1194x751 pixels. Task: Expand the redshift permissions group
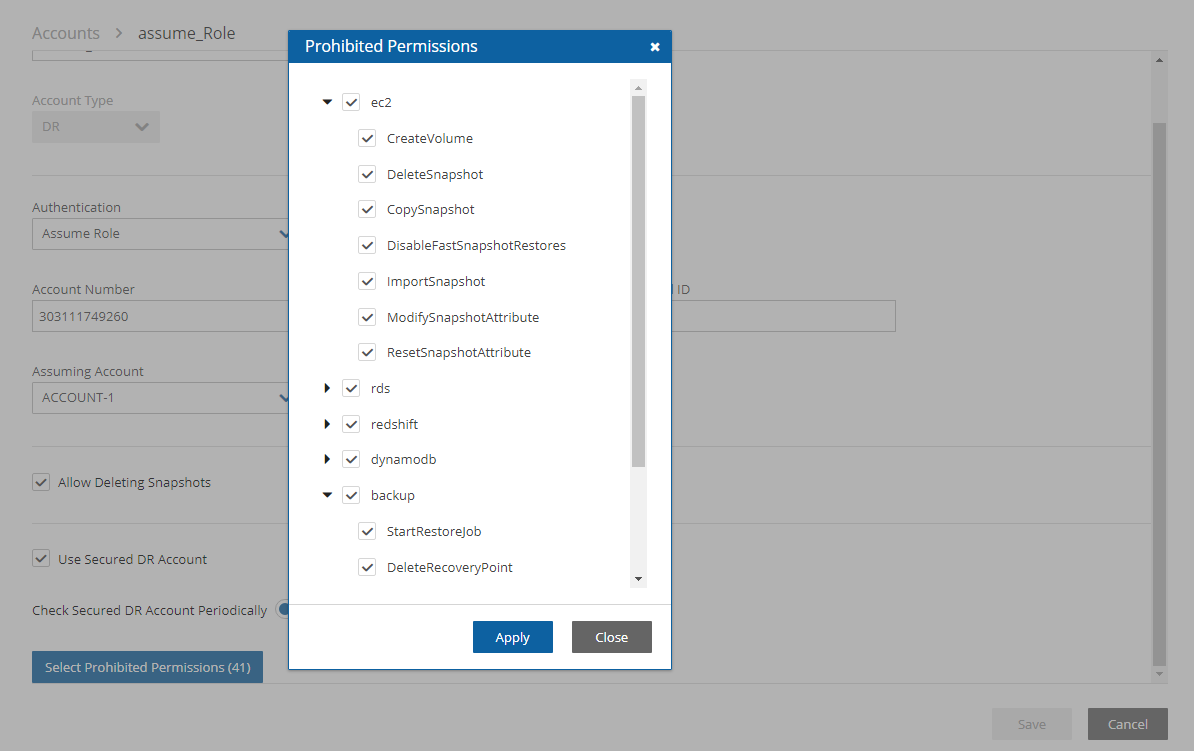[327, 424]
